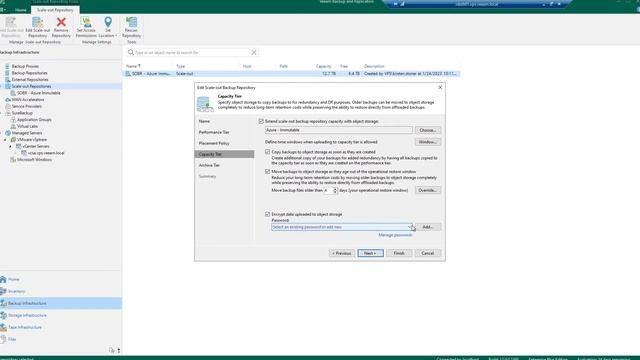Collapse the SureBackup tree node

(1, 113)
